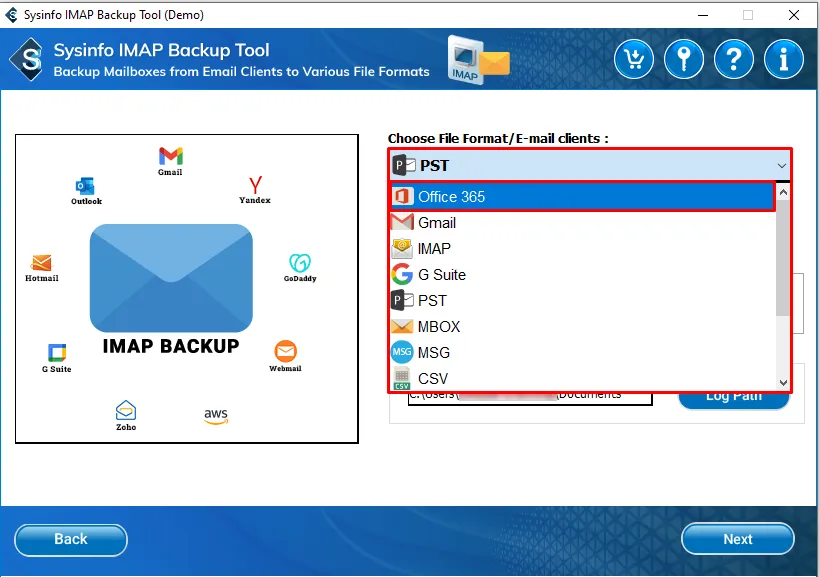Click the dropdown list scrollbar thumb

tap(783, 258)
